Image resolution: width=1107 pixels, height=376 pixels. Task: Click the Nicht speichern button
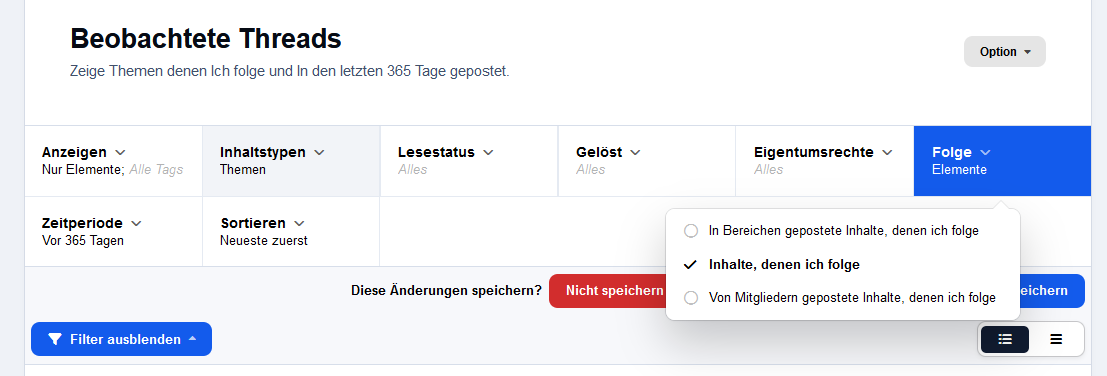click(x=608, y=291)
